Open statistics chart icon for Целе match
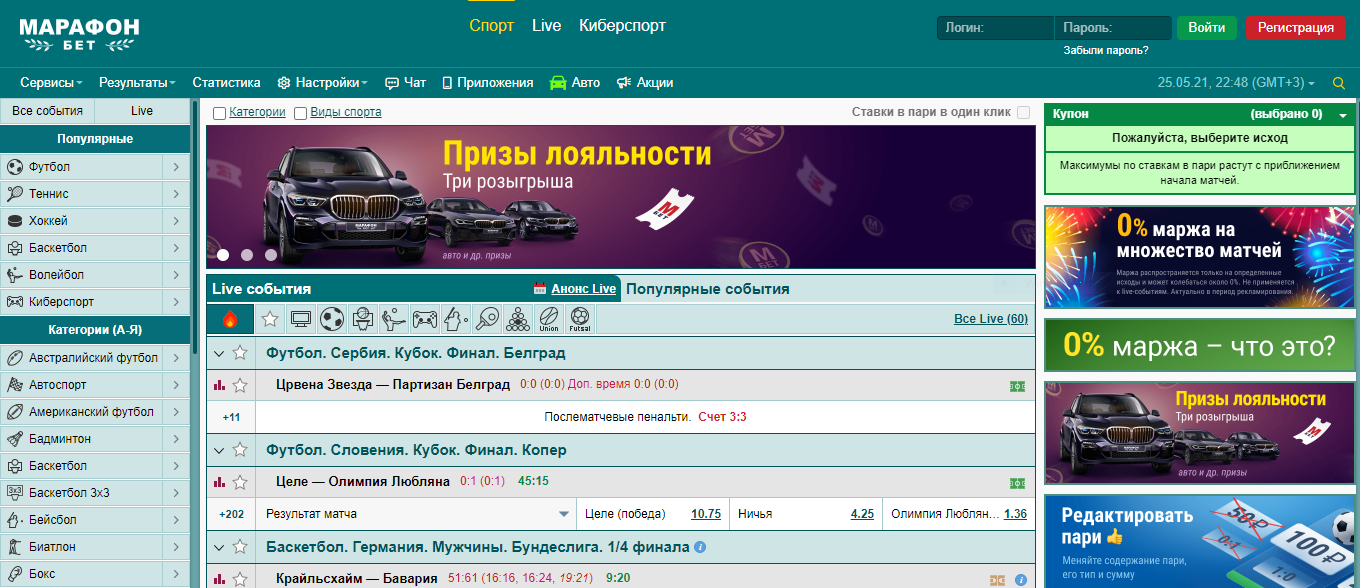The image size is (1360, 588). 219,482
